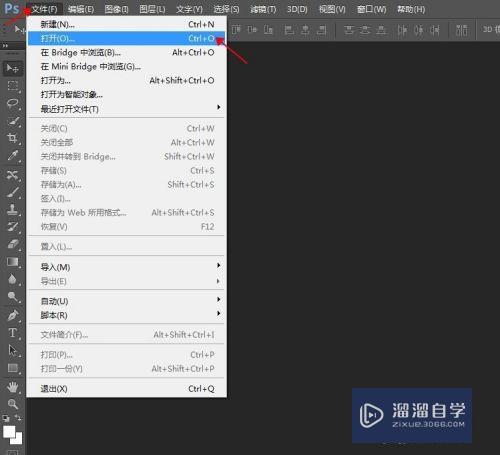Select the Crop tool
The height and width of the screenshot is (455, 500).
(x=13, y=138)
